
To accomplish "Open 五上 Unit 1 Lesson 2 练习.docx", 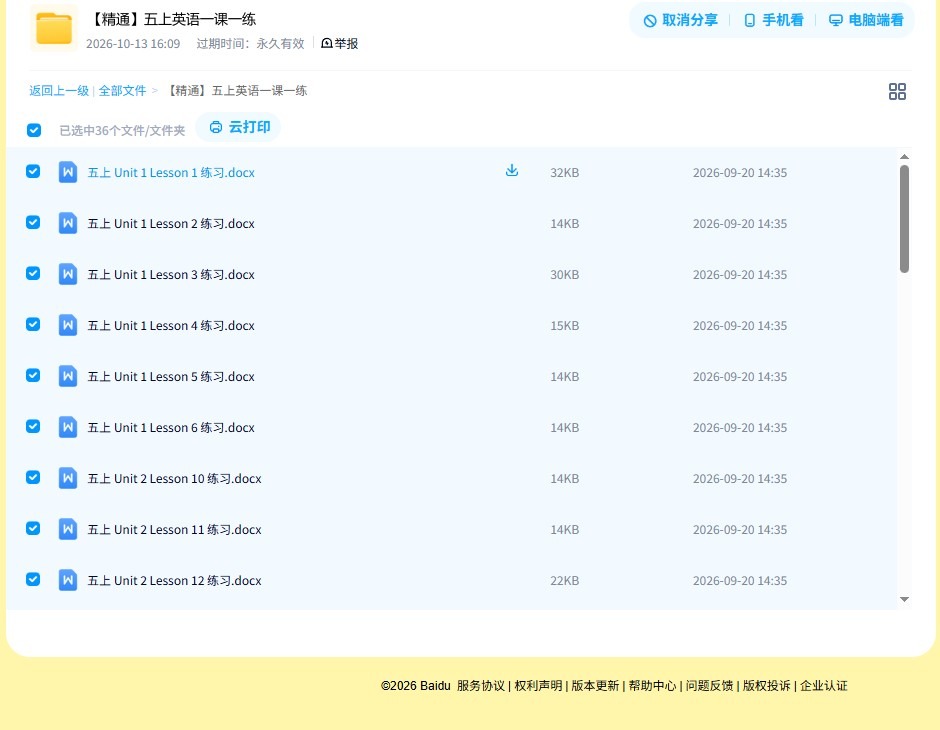I will point(171,224).
